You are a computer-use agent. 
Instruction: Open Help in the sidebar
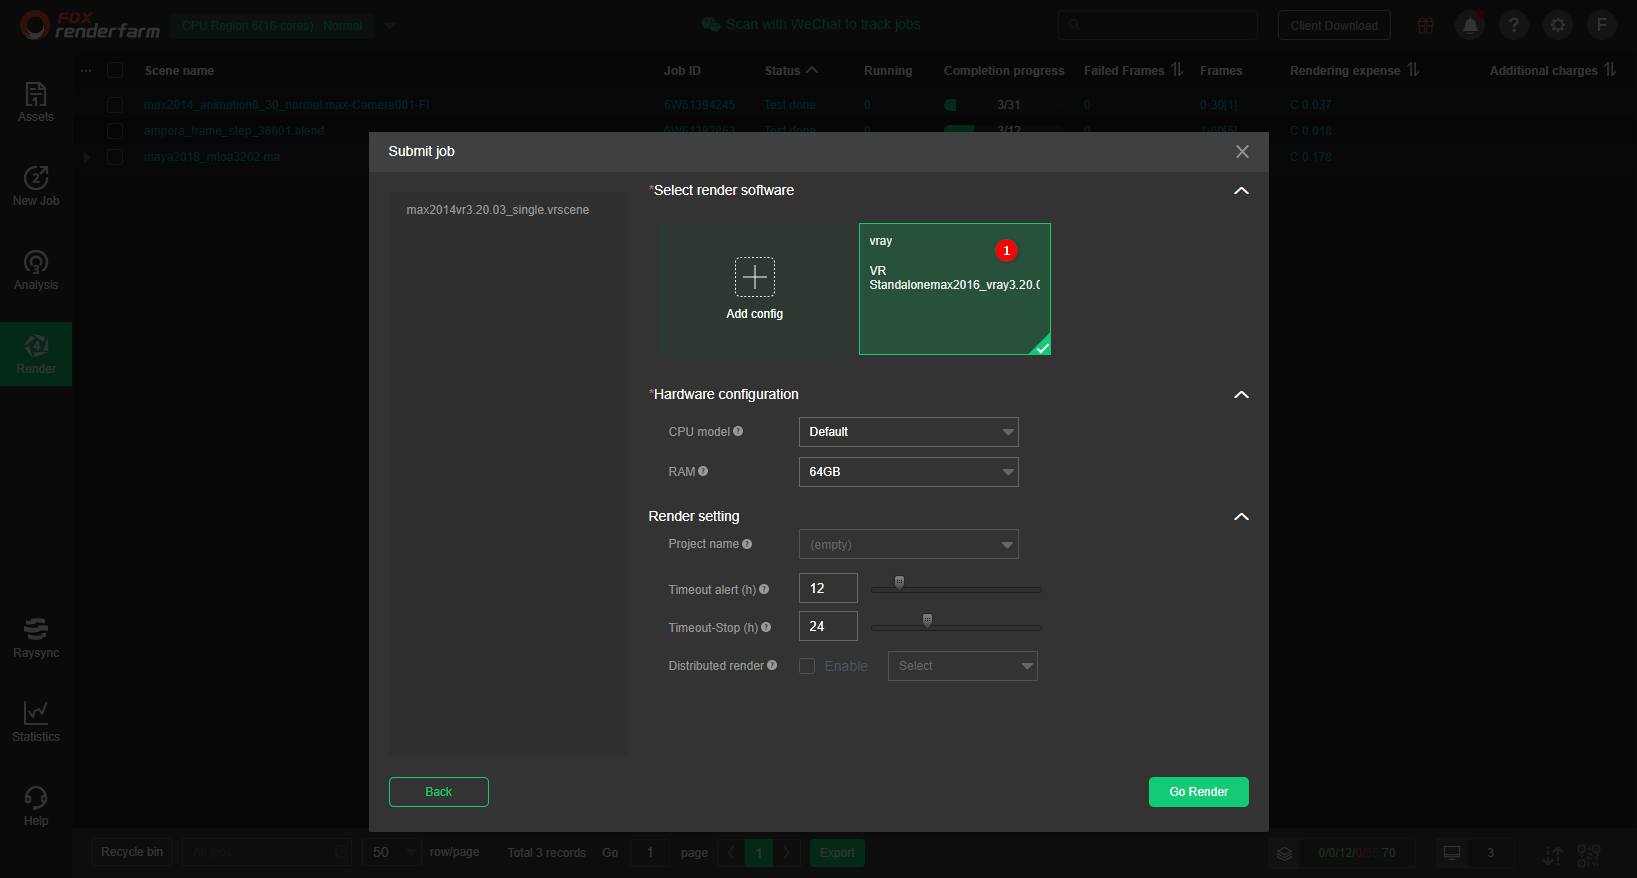[x=36, y=806]
